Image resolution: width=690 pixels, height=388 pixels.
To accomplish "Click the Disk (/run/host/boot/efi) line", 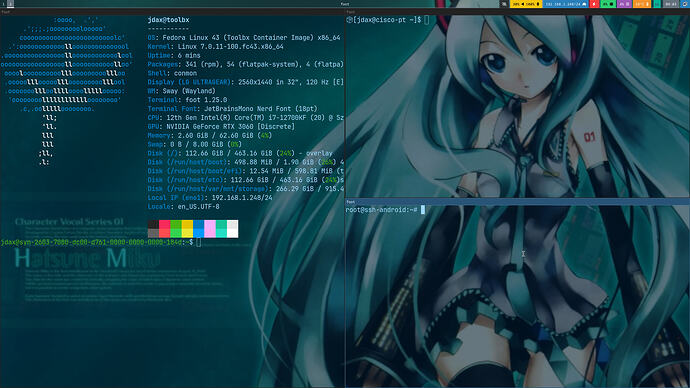I will [246, 171].
